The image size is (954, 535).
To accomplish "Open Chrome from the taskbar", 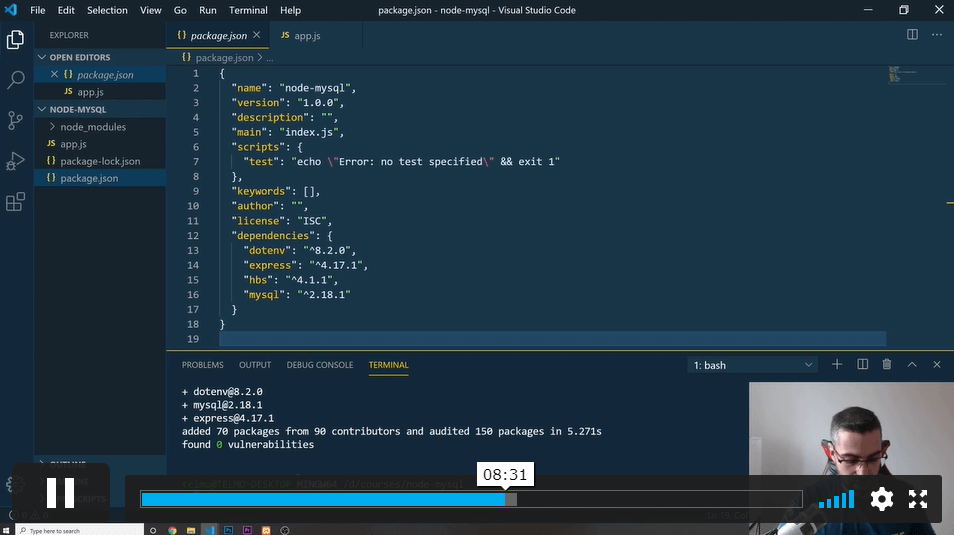I will [172, 530].
